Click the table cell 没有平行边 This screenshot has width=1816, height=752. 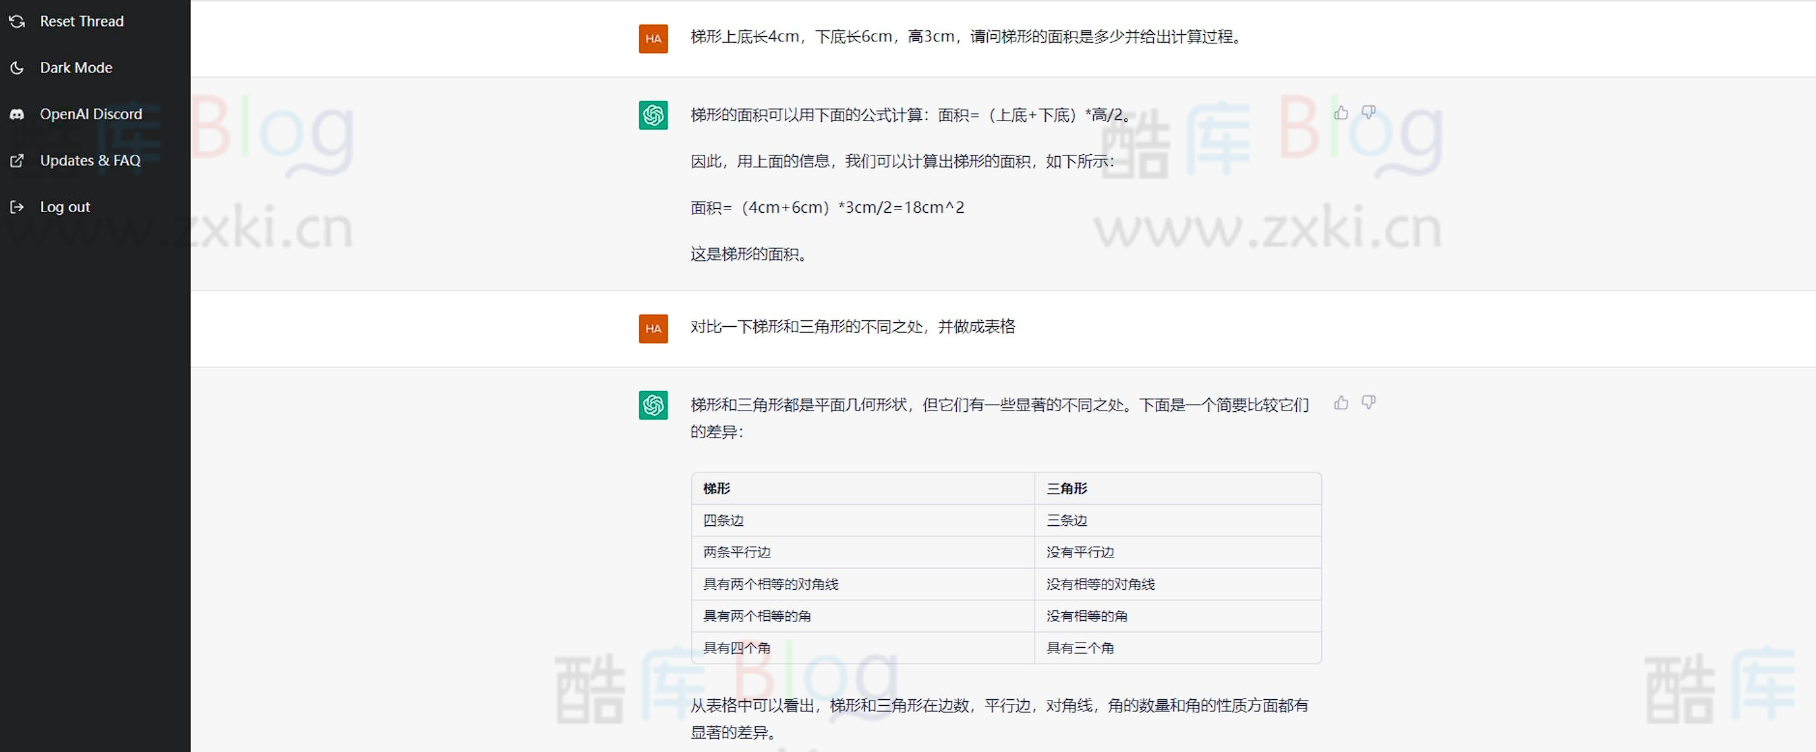tap(1178, 552)
